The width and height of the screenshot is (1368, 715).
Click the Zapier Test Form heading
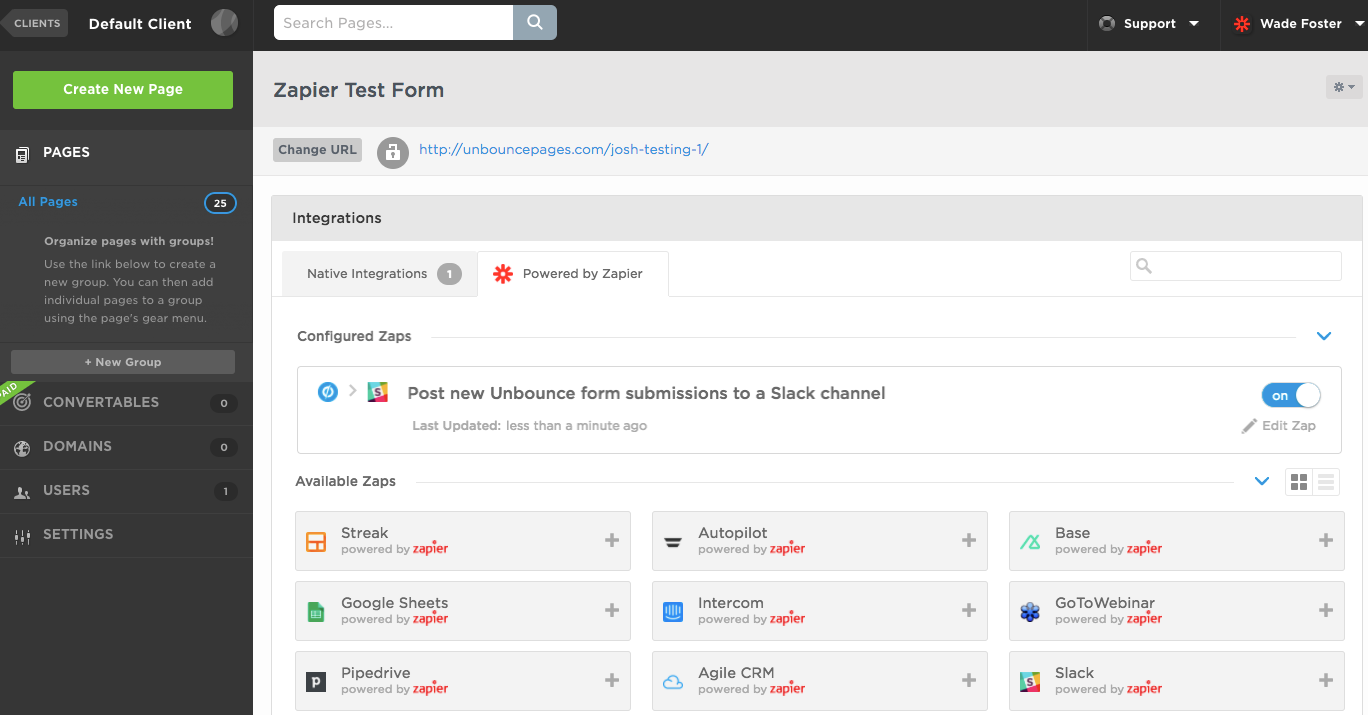359,90
